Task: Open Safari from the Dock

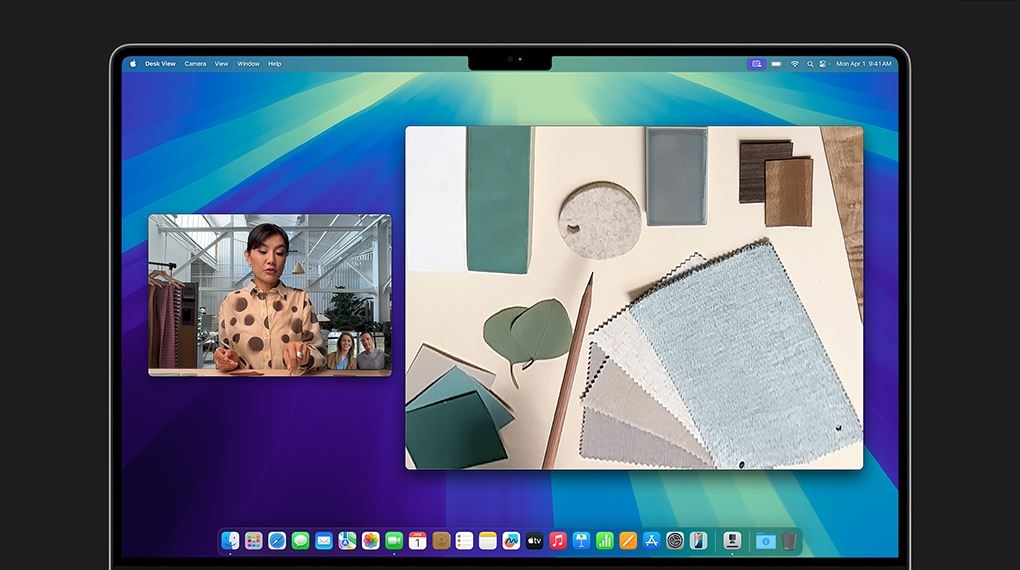Action: 277,541
